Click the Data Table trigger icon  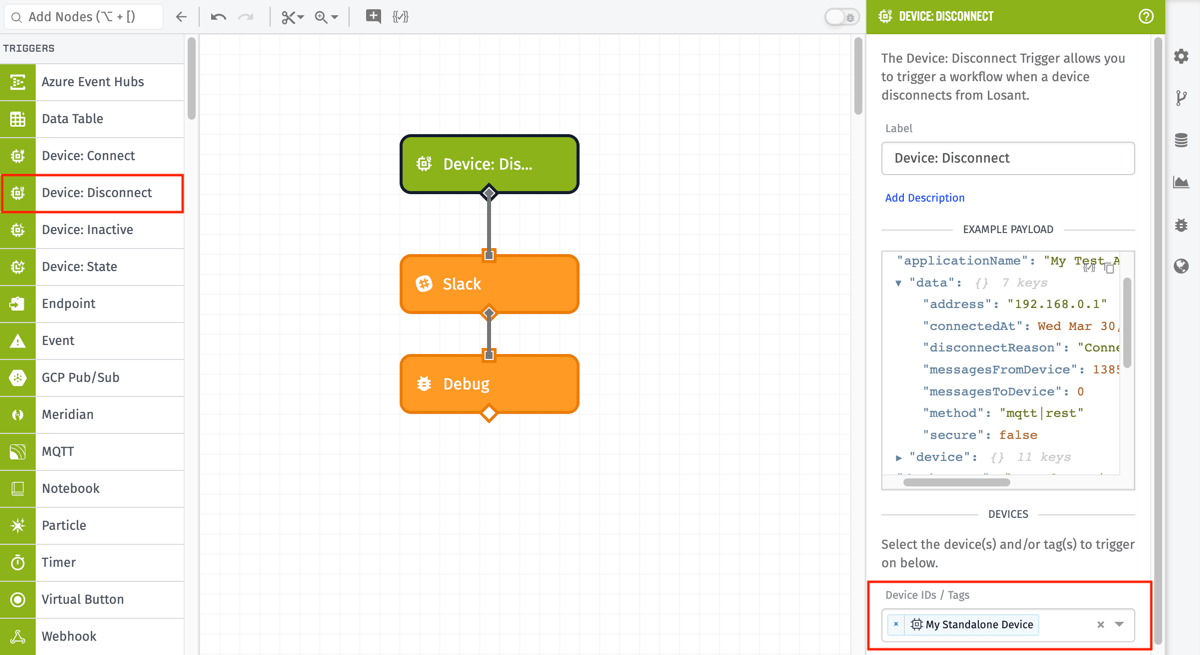coord(18,119)
